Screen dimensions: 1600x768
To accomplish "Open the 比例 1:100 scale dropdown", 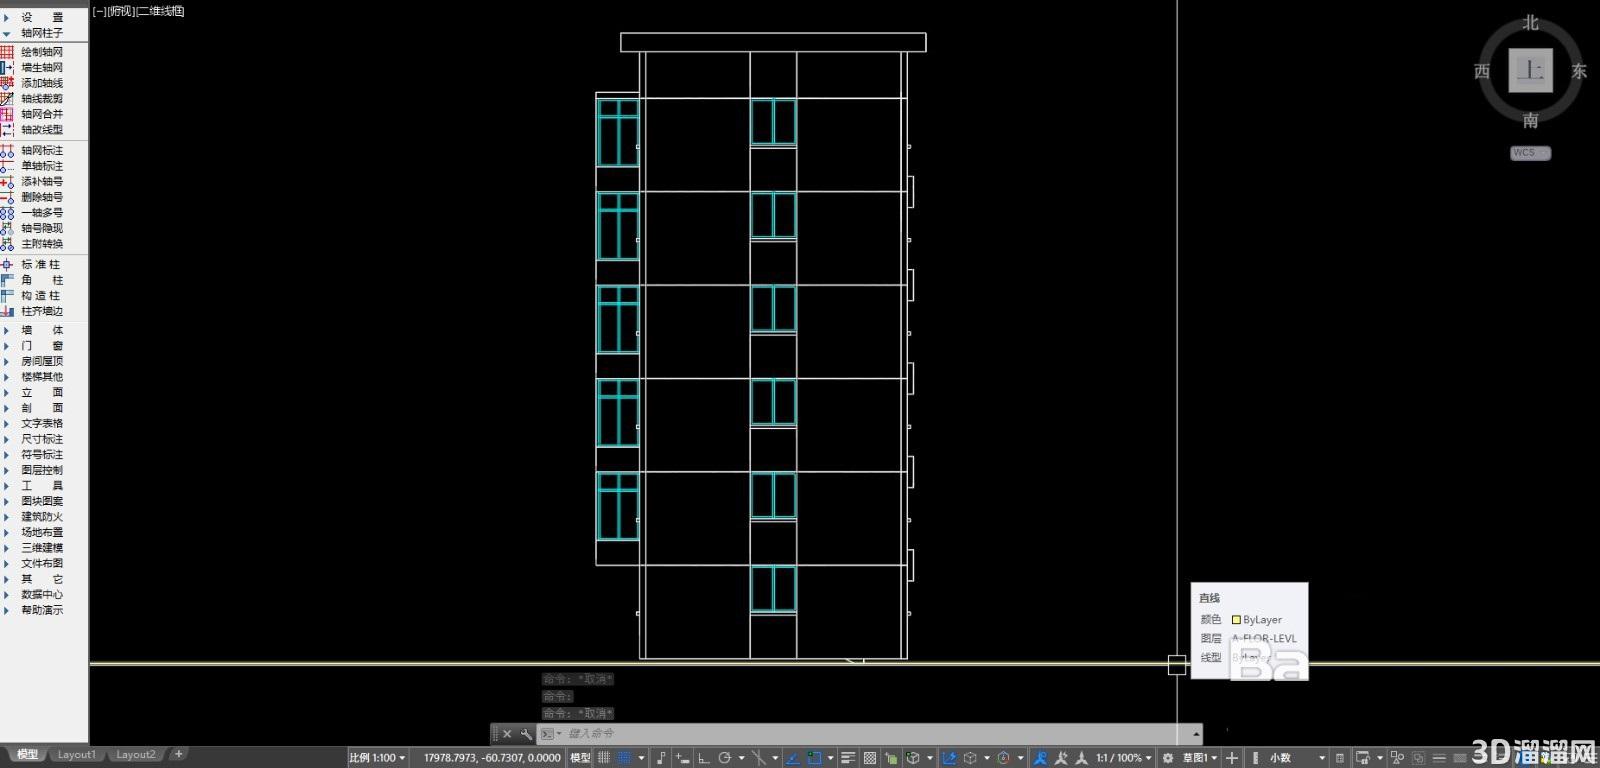I will [377, 758].
